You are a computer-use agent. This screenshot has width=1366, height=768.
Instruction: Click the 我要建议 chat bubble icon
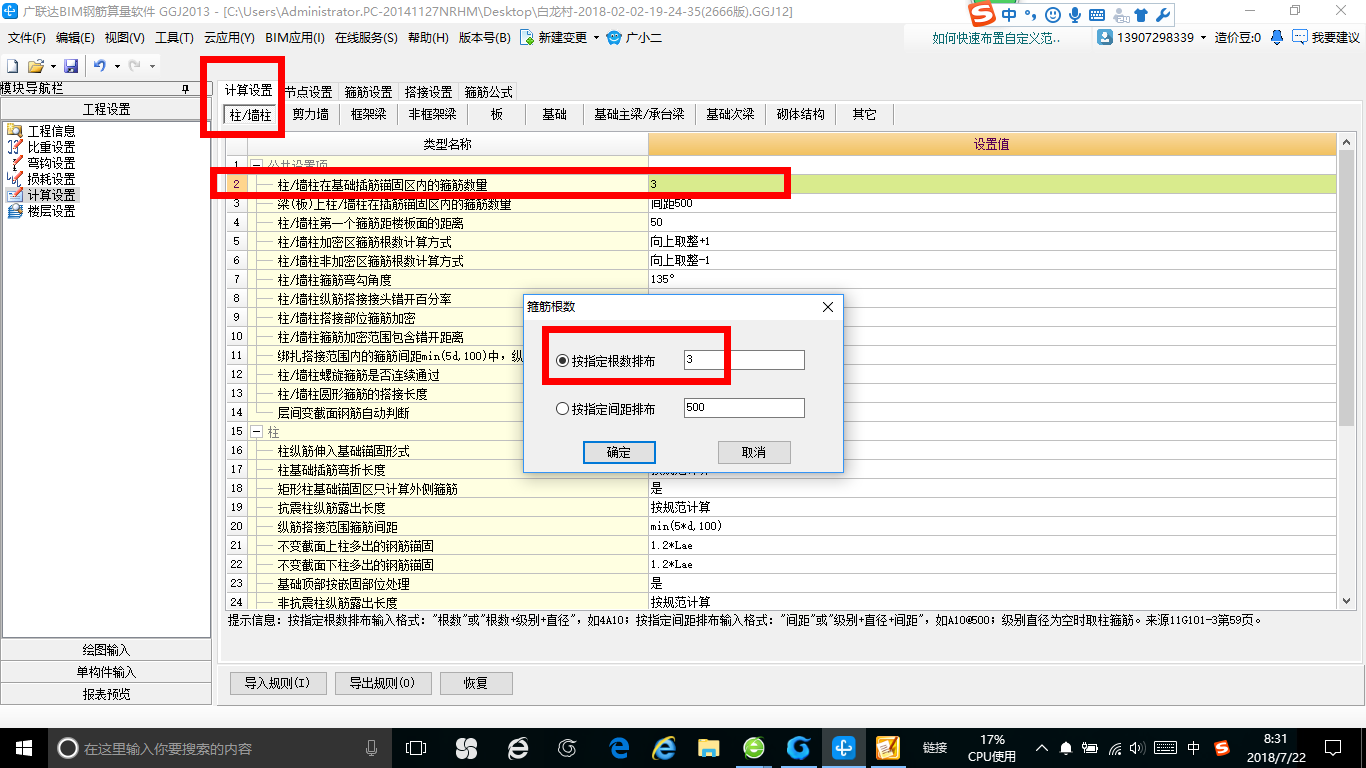point(1300,37)
